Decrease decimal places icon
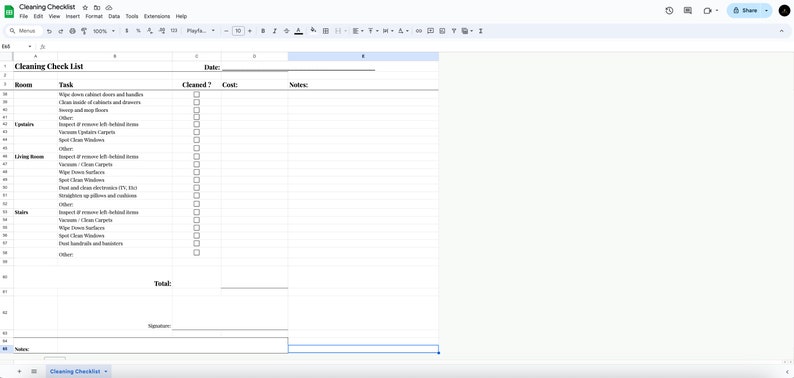Viewport: 794px width, 378px height. pos(150,31)
